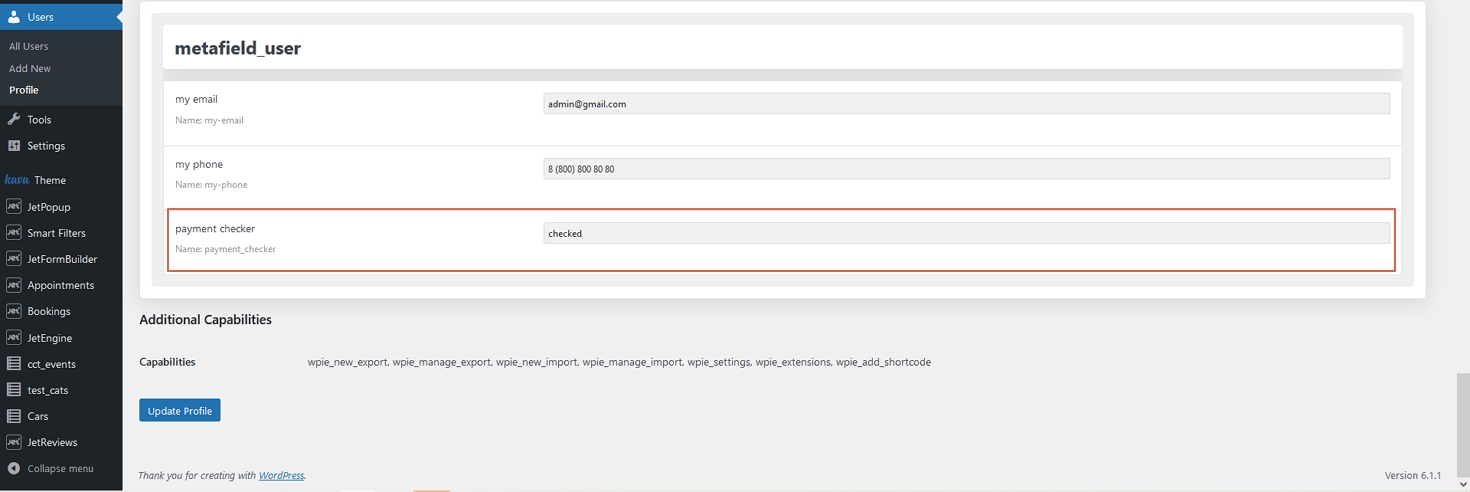Click the Cars list icon

click(x=14, y=415)
